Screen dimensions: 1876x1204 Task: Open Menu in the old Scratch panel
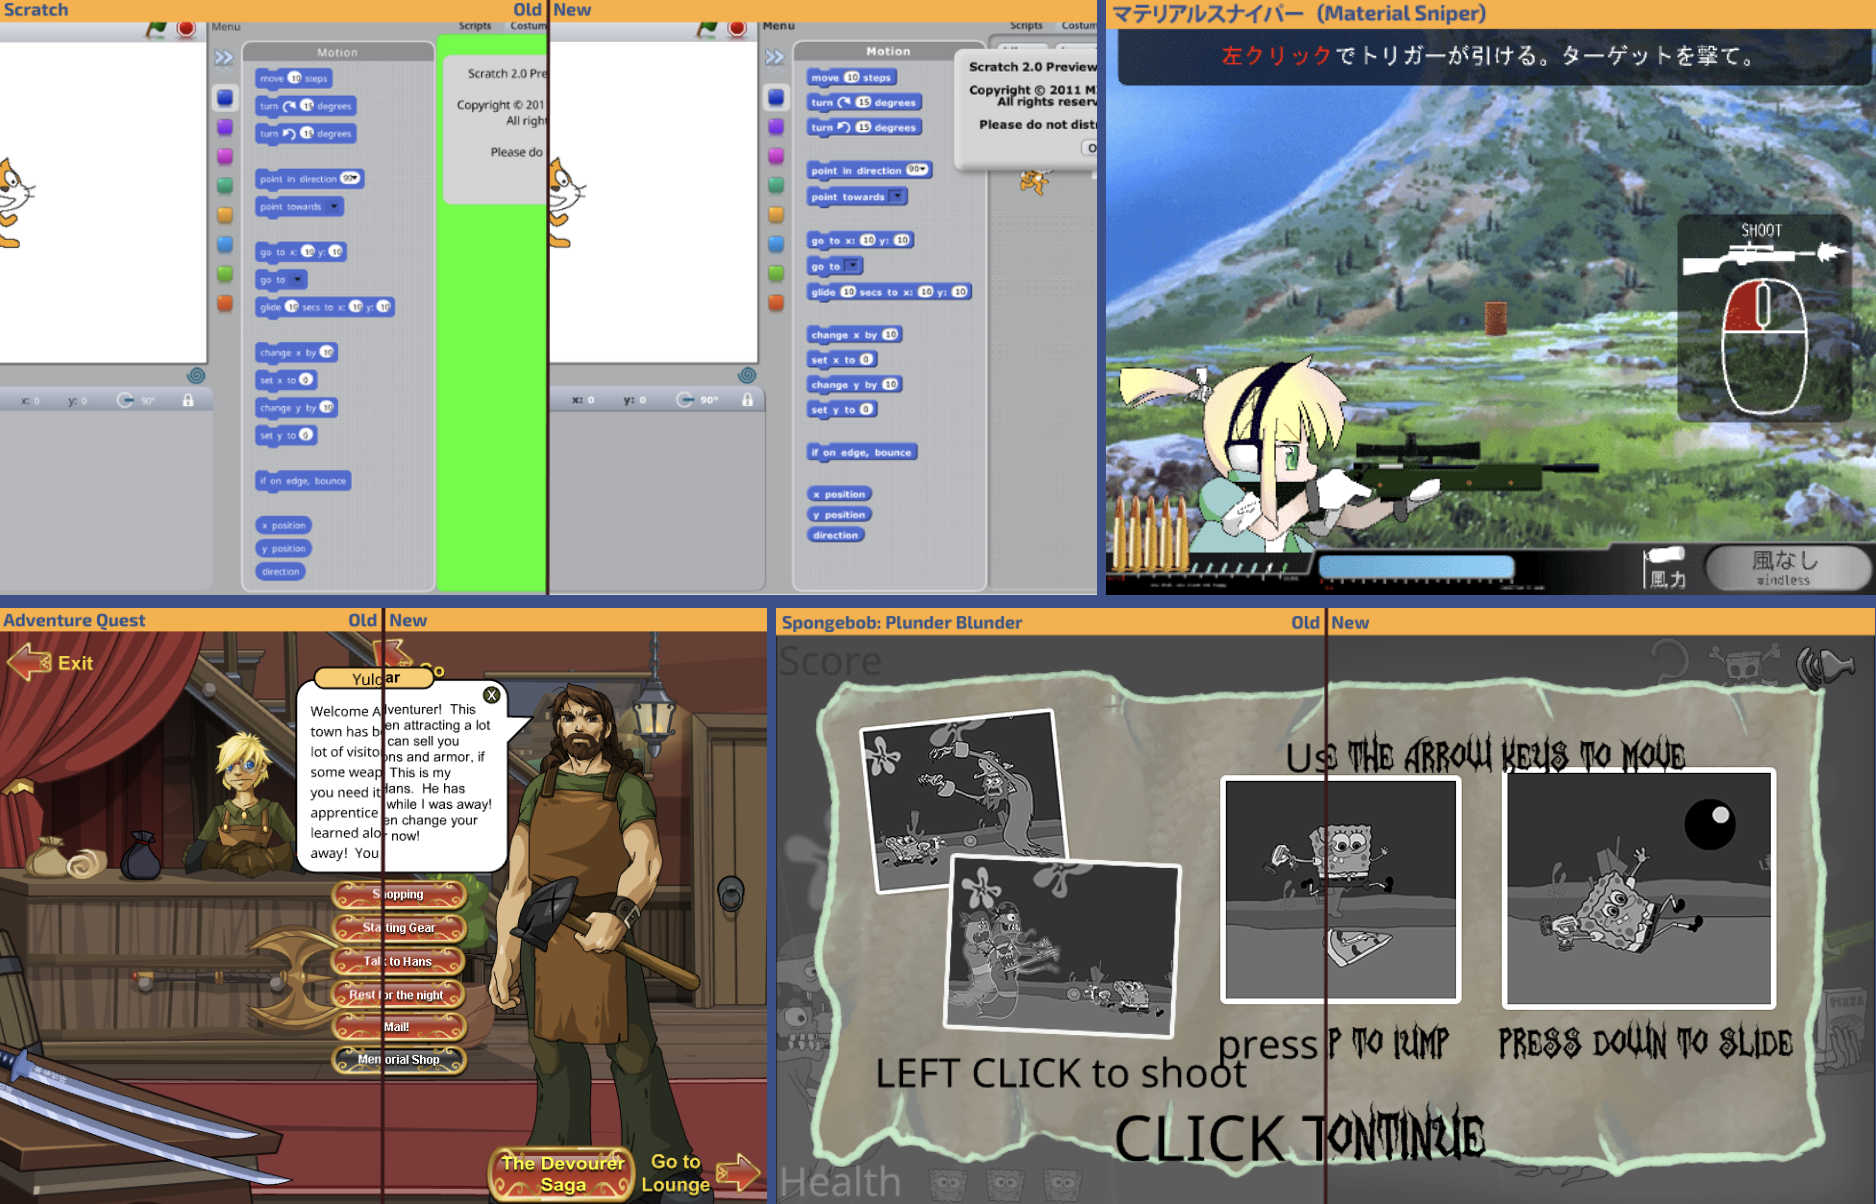point(226,27)
